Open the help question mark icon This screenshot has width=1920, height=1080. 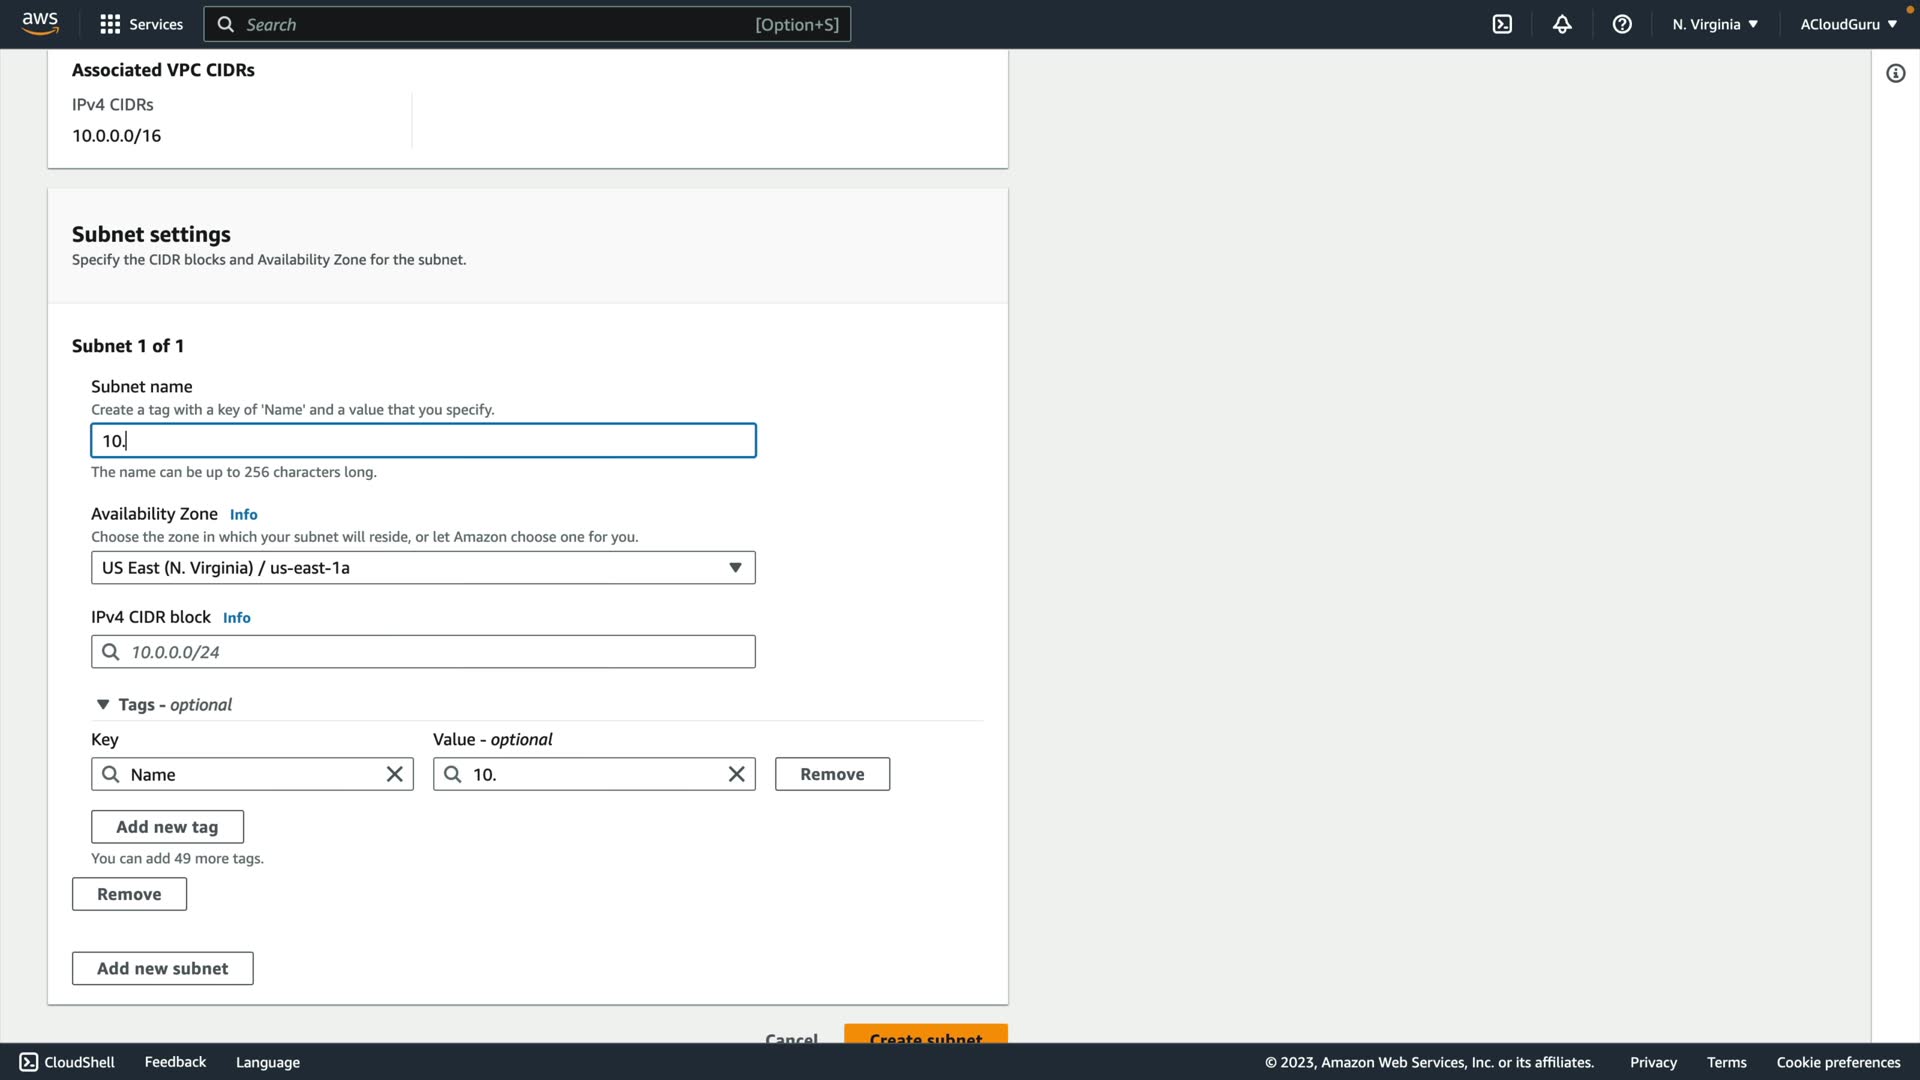click(x=1622, y=24)
